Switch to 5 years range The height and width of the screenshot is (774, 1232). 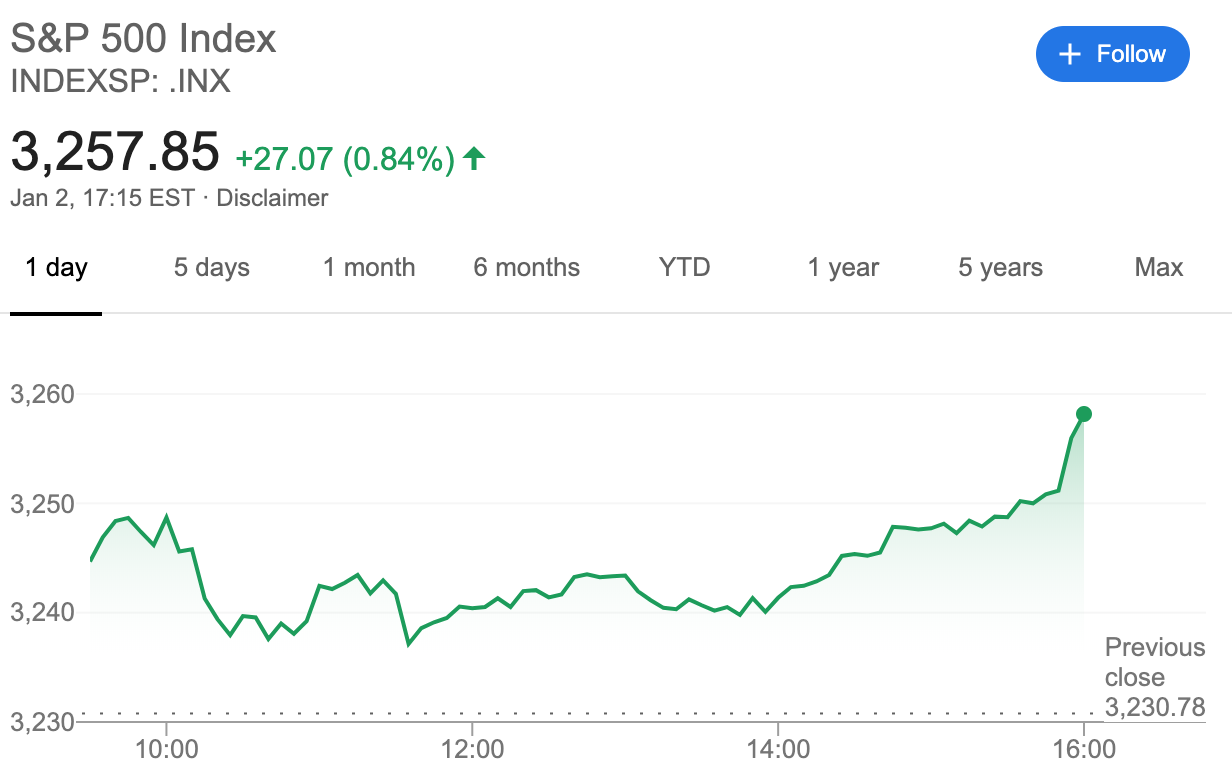pos(1000,267)
